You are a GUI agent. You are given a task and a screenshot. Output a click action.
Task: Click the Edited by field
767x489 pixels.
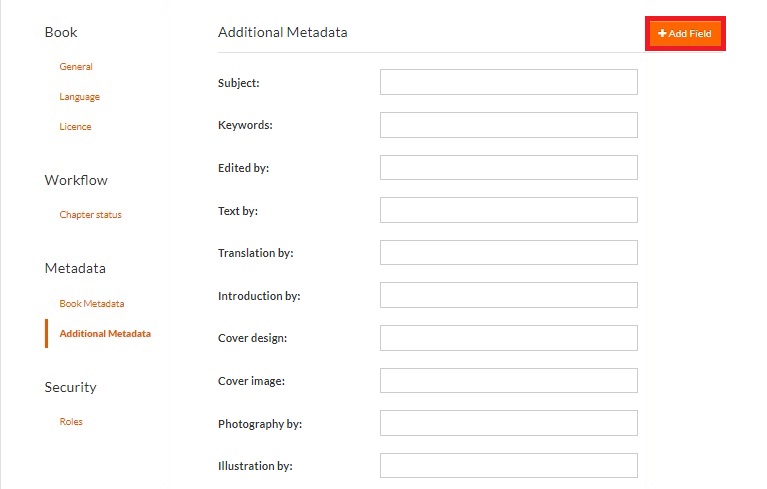pyautogui.click(x=508, y=168)
